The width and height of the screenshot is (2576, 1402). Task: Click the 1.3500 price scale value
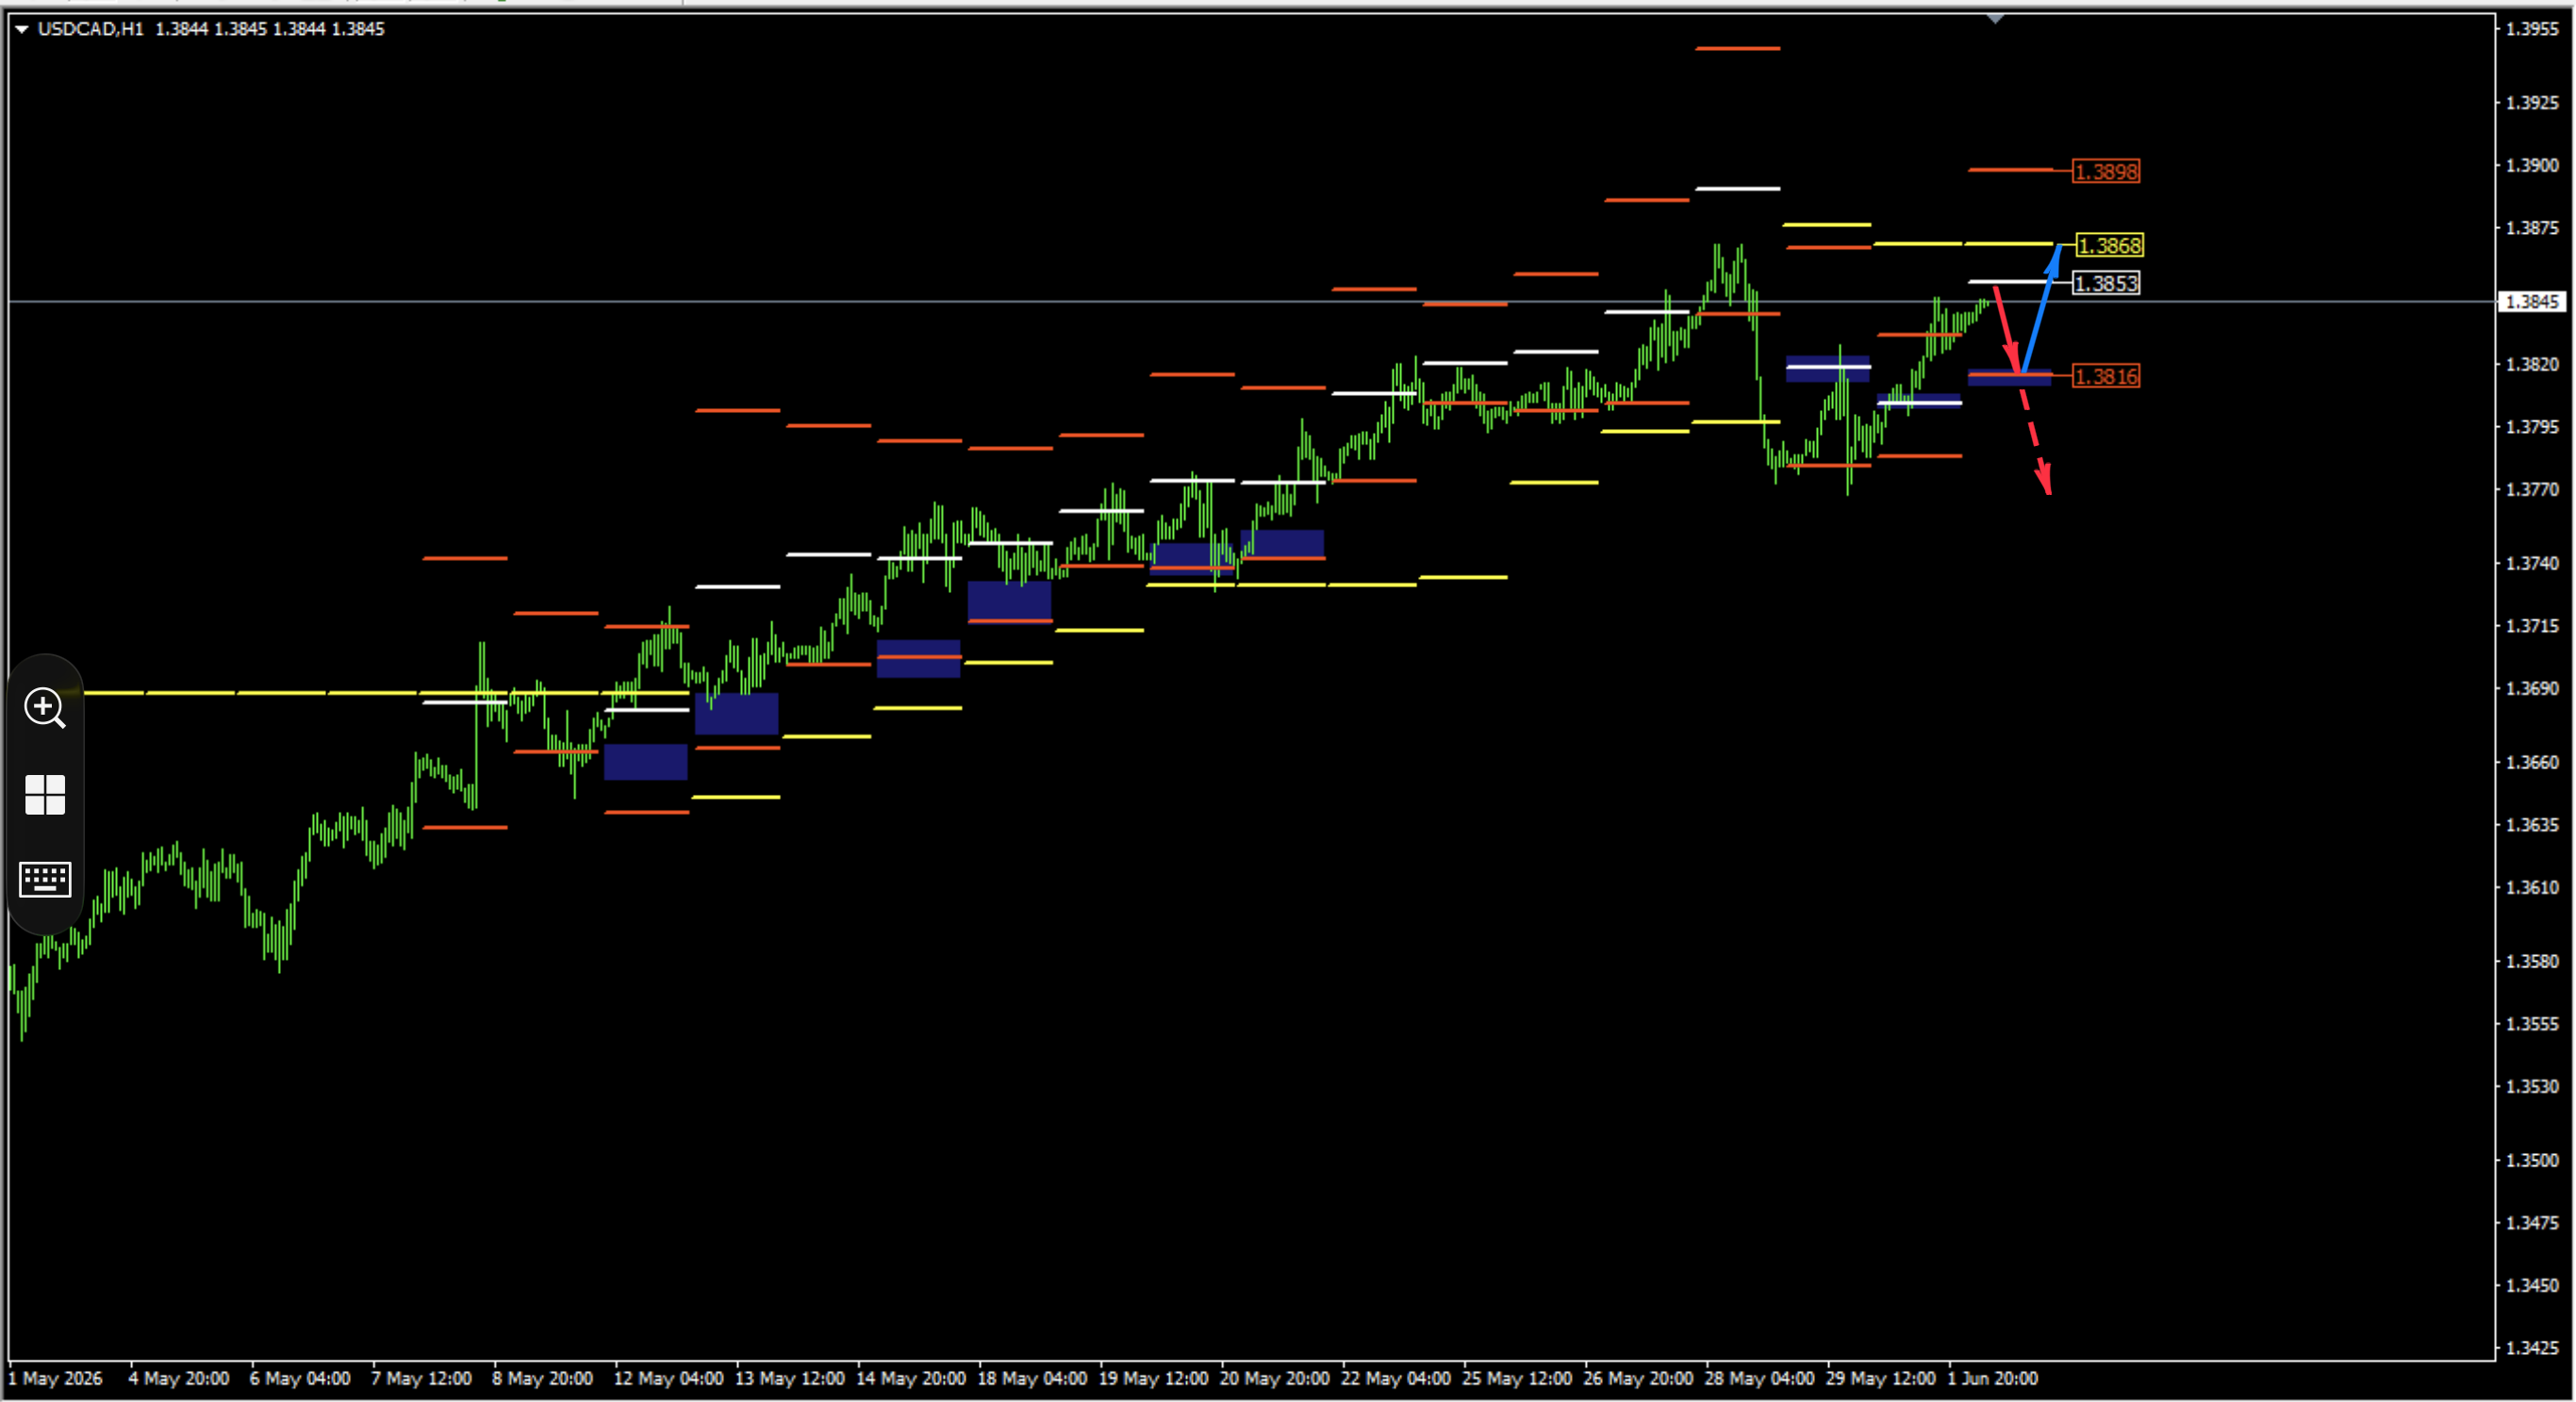(2532, 1161)
